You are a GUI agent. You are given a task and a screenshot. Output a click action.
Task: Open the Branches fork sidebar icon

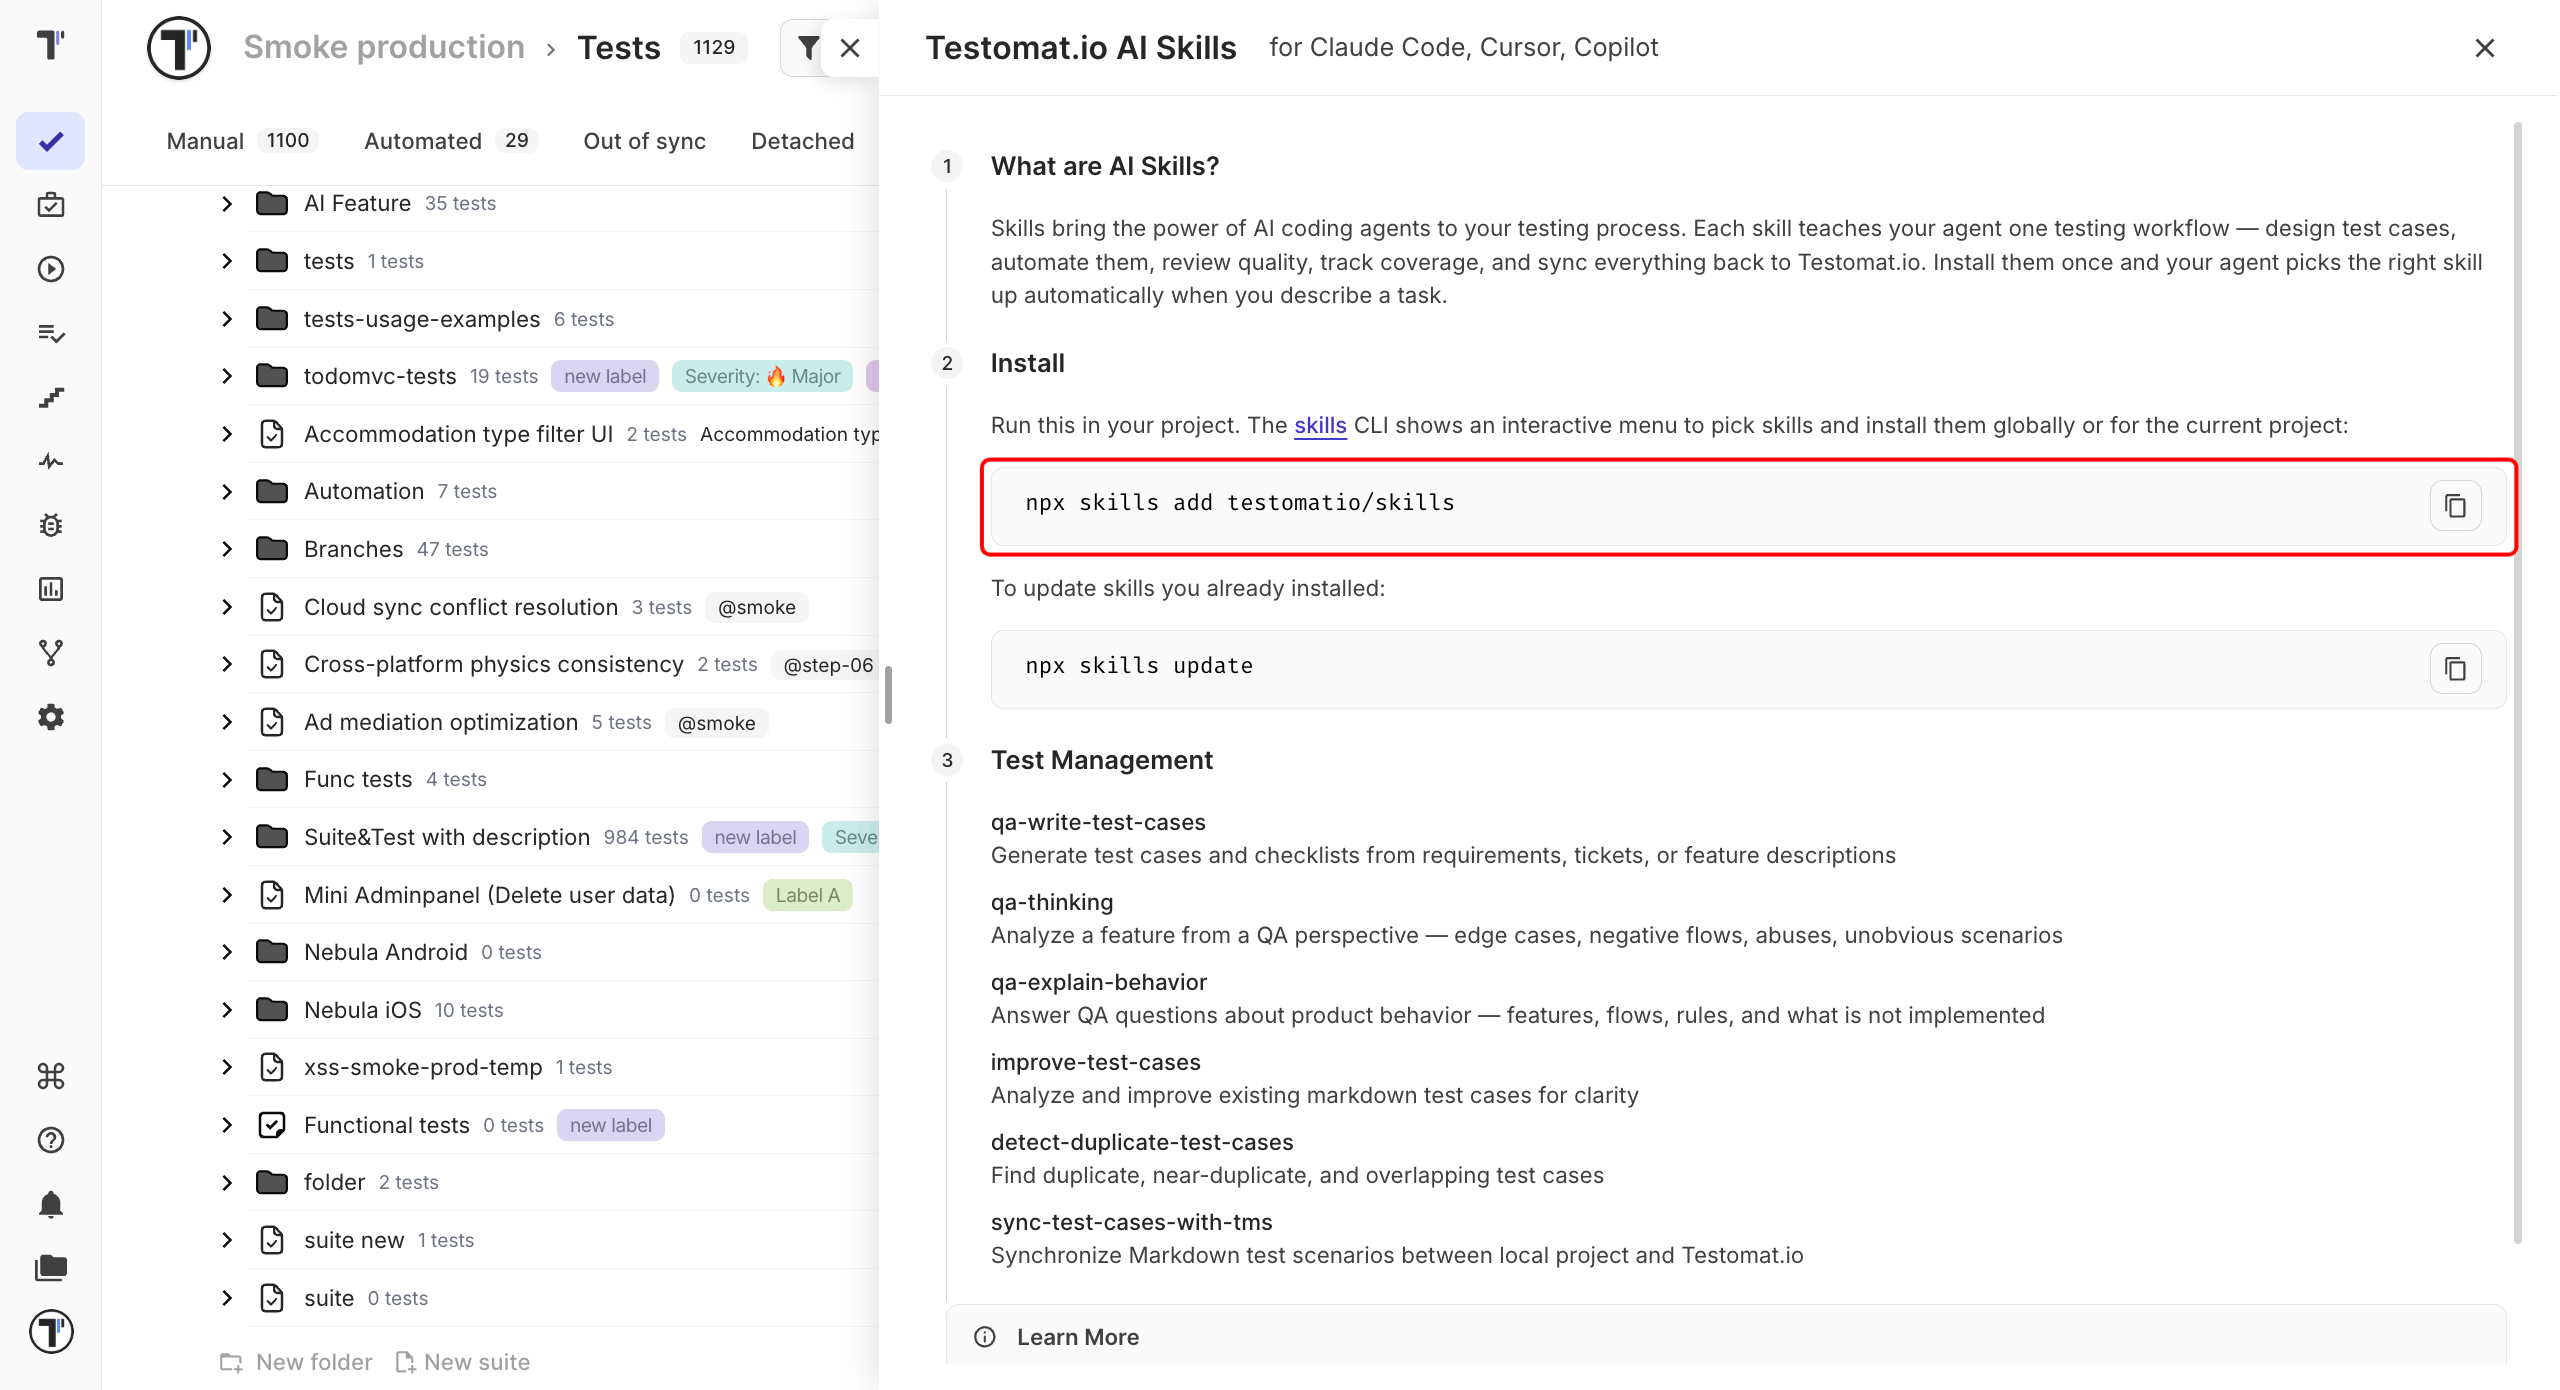pyautogui.click(x=50, y=653)
